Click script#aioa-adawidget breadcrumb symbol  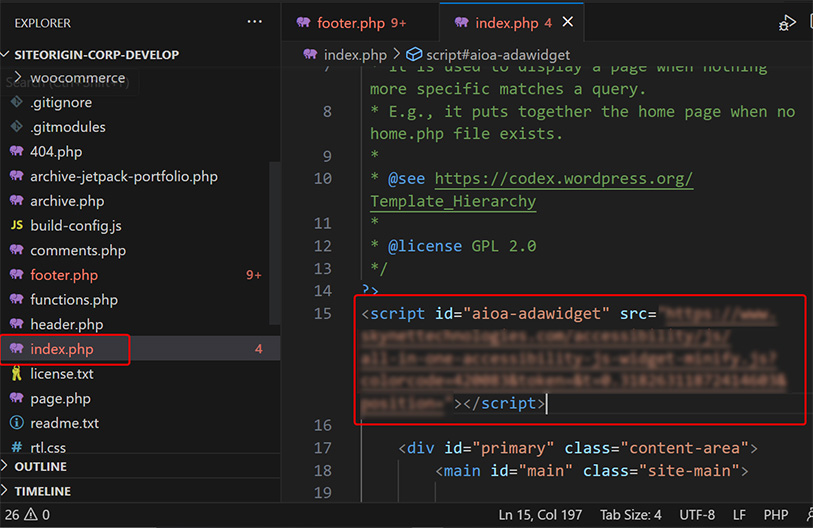click(x=498, y=55)
